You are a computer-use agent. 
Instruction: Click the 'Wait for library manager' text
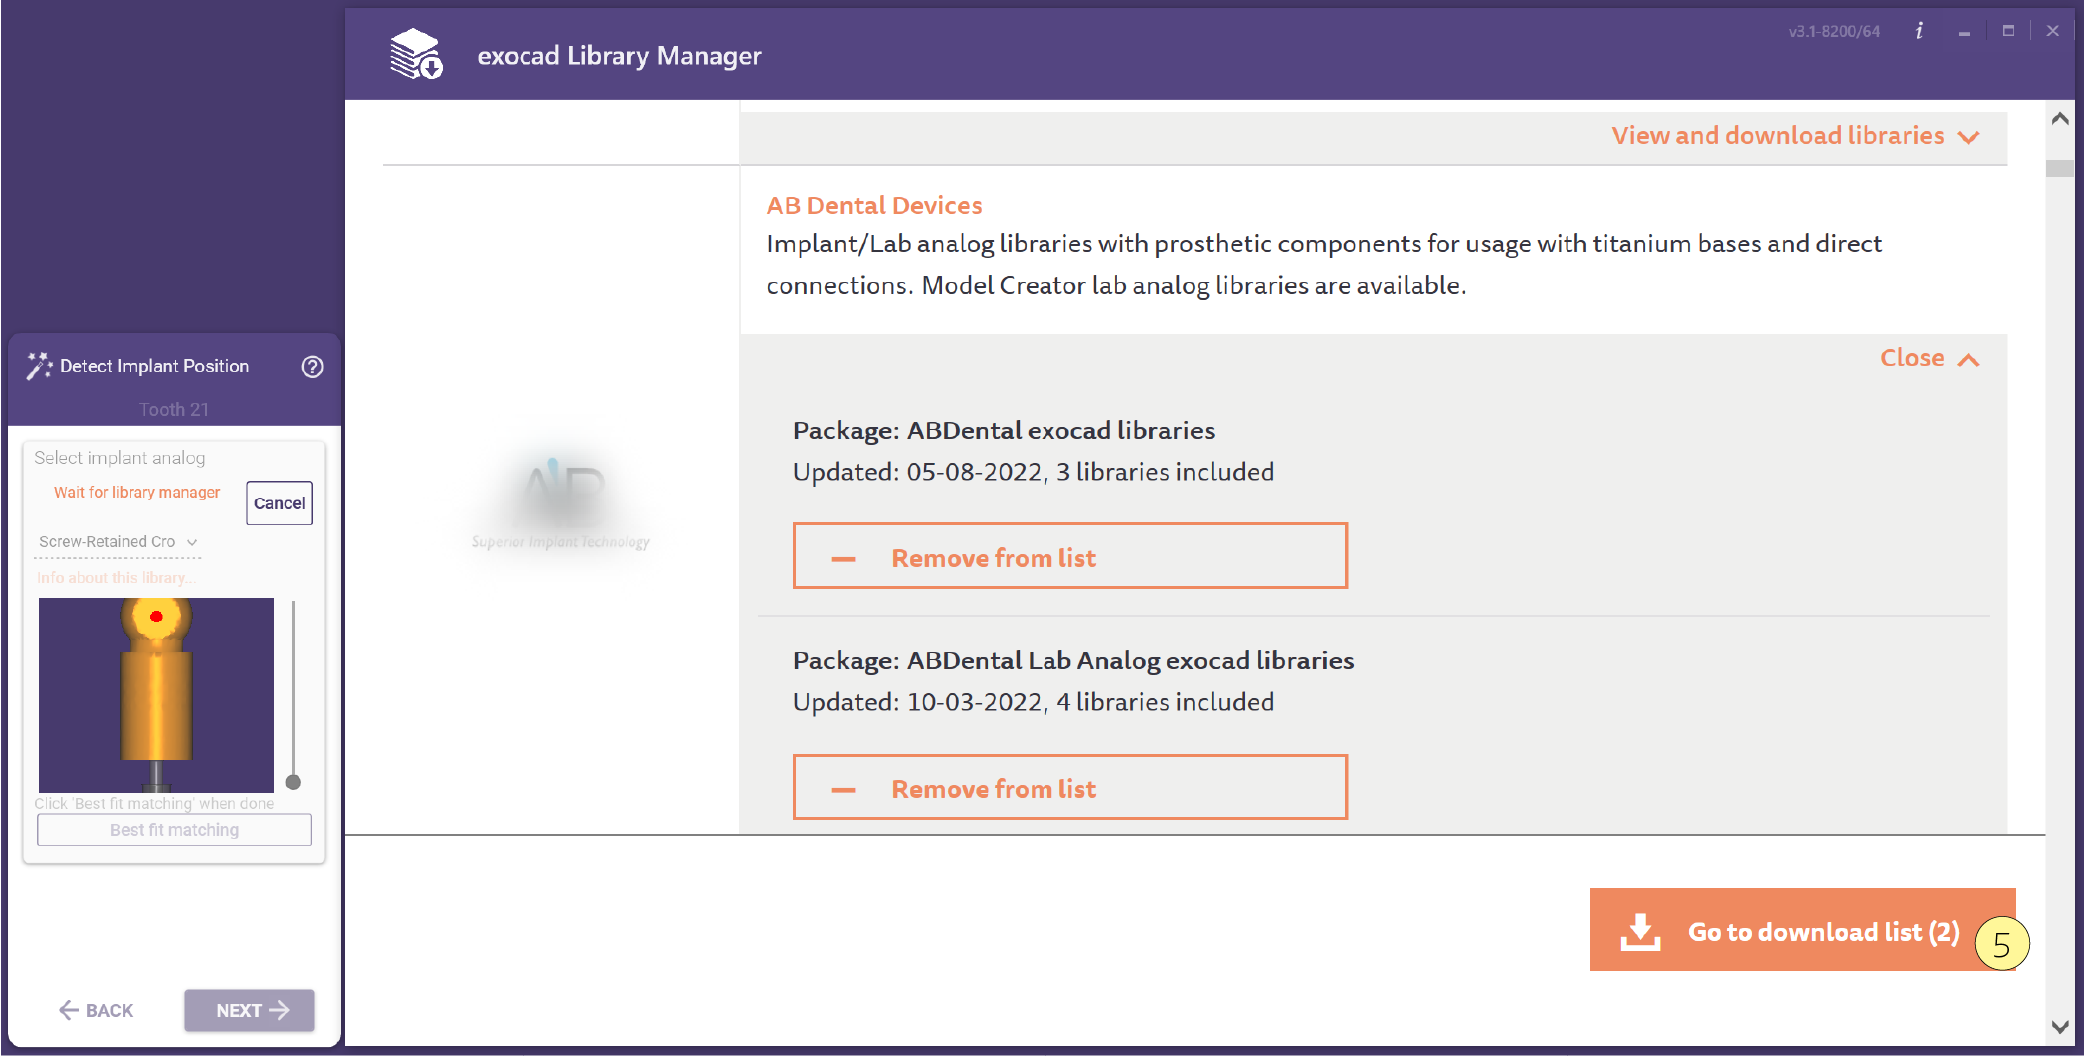(x=137, y=492)
